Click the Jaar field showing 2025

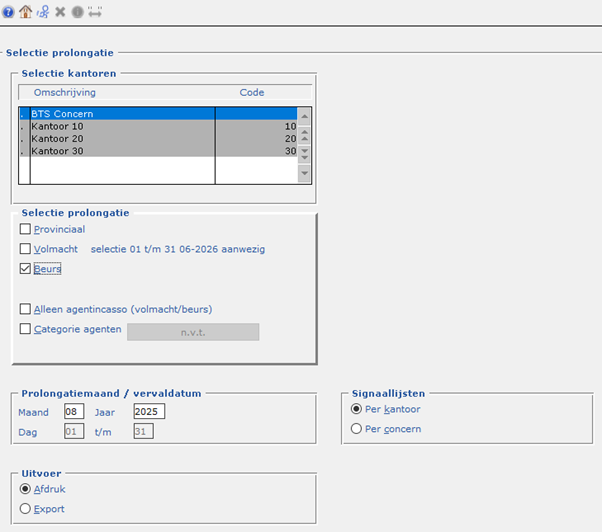click(x=149, y=411)
